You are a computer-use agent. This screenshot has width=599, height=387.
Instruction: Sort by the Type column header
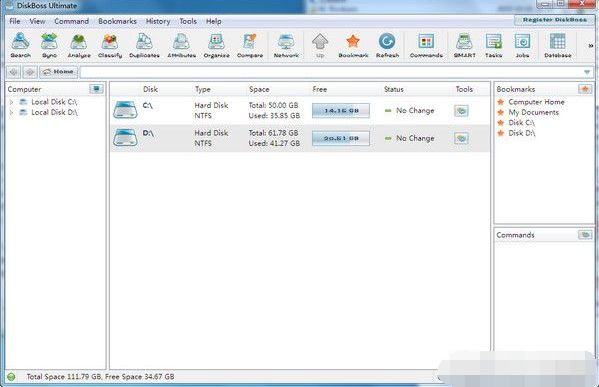[x=202, y=89]
